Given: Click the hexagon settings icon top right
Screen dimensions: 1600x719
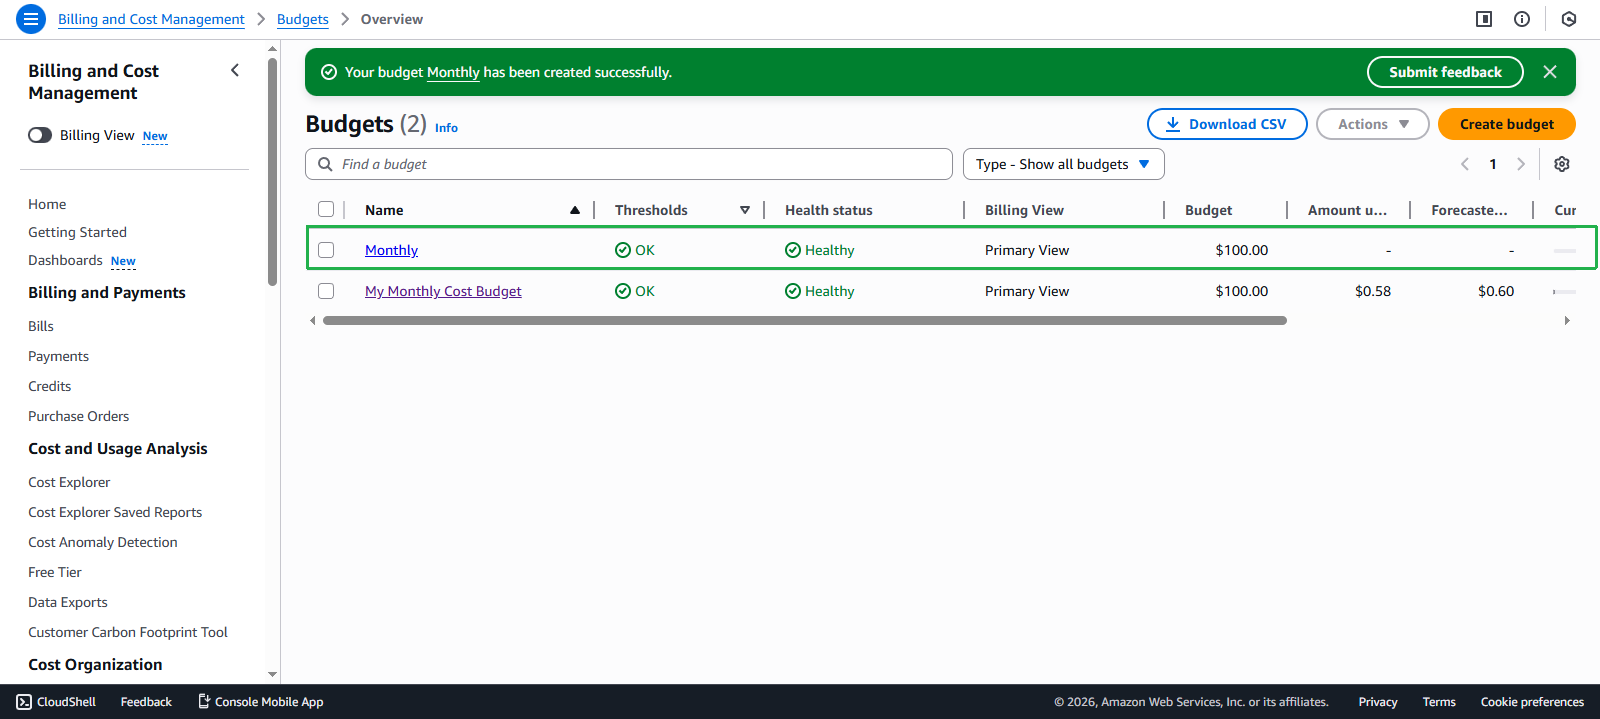Looking at the screenshot, I should (1568, 19).
